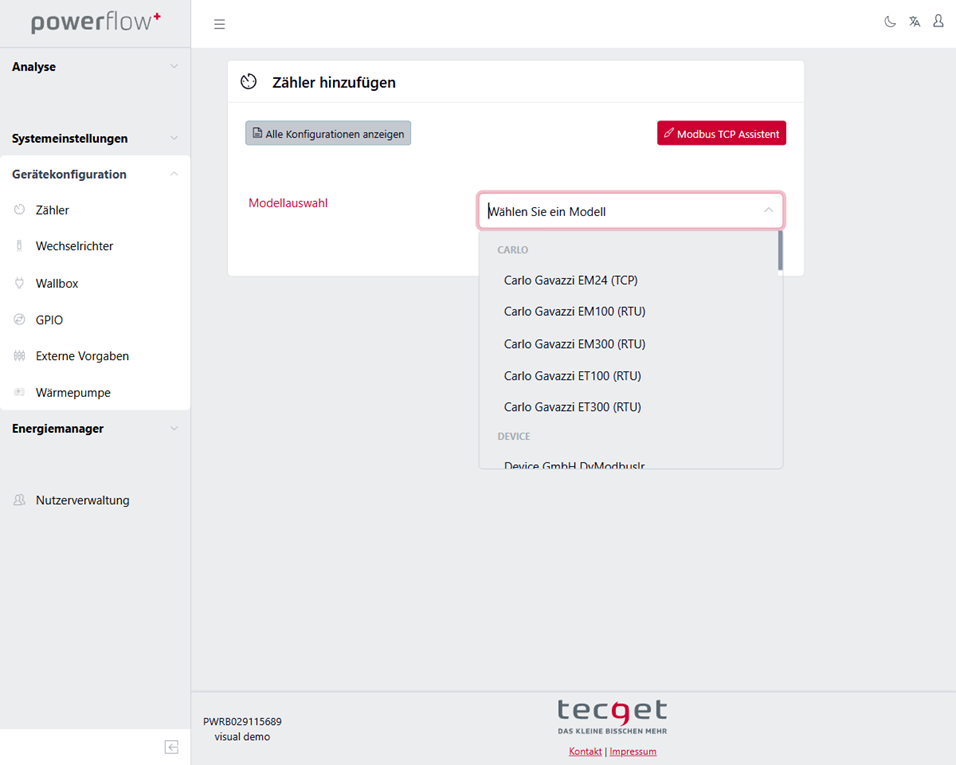Screen dimensions: 956x765
Task: Click the dropdown list scrollbar thumb
Action: coord(780,251)
